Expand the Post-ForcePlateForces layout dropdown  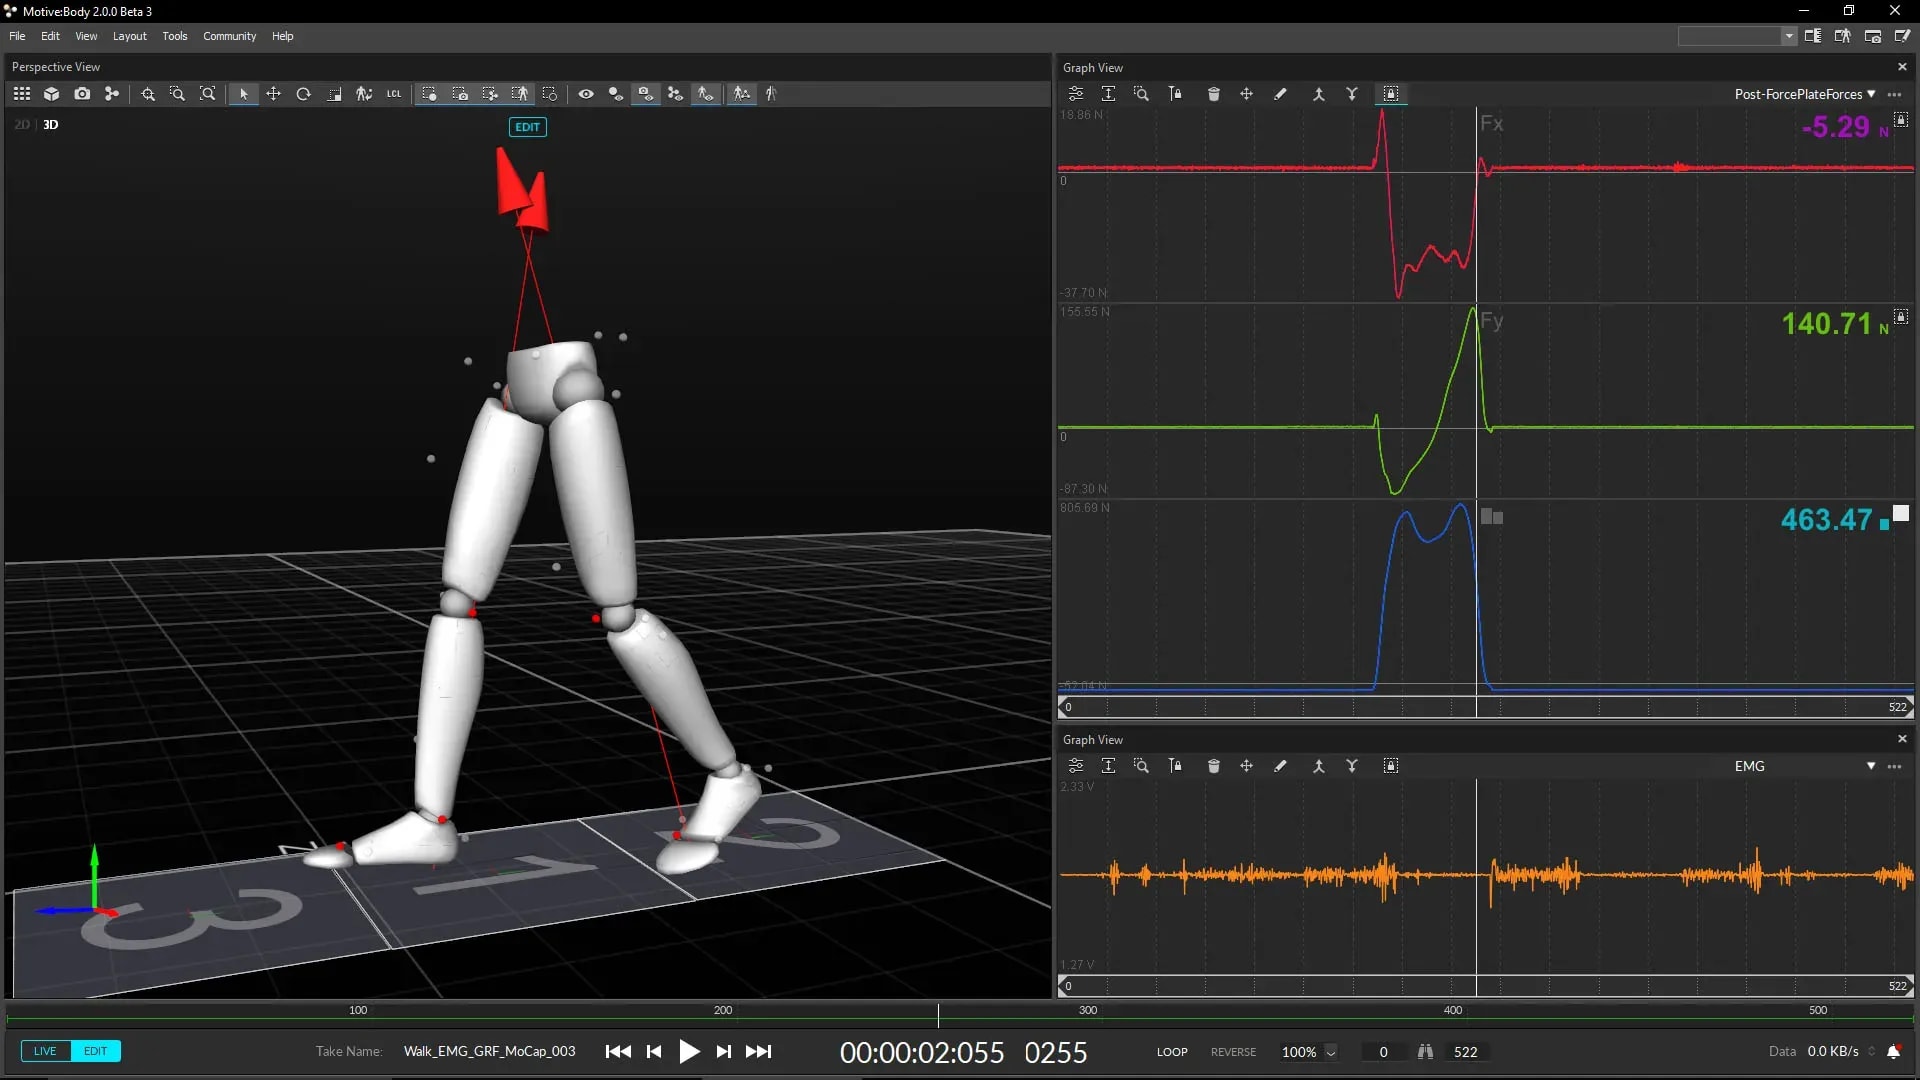(x=1871, y=94)
